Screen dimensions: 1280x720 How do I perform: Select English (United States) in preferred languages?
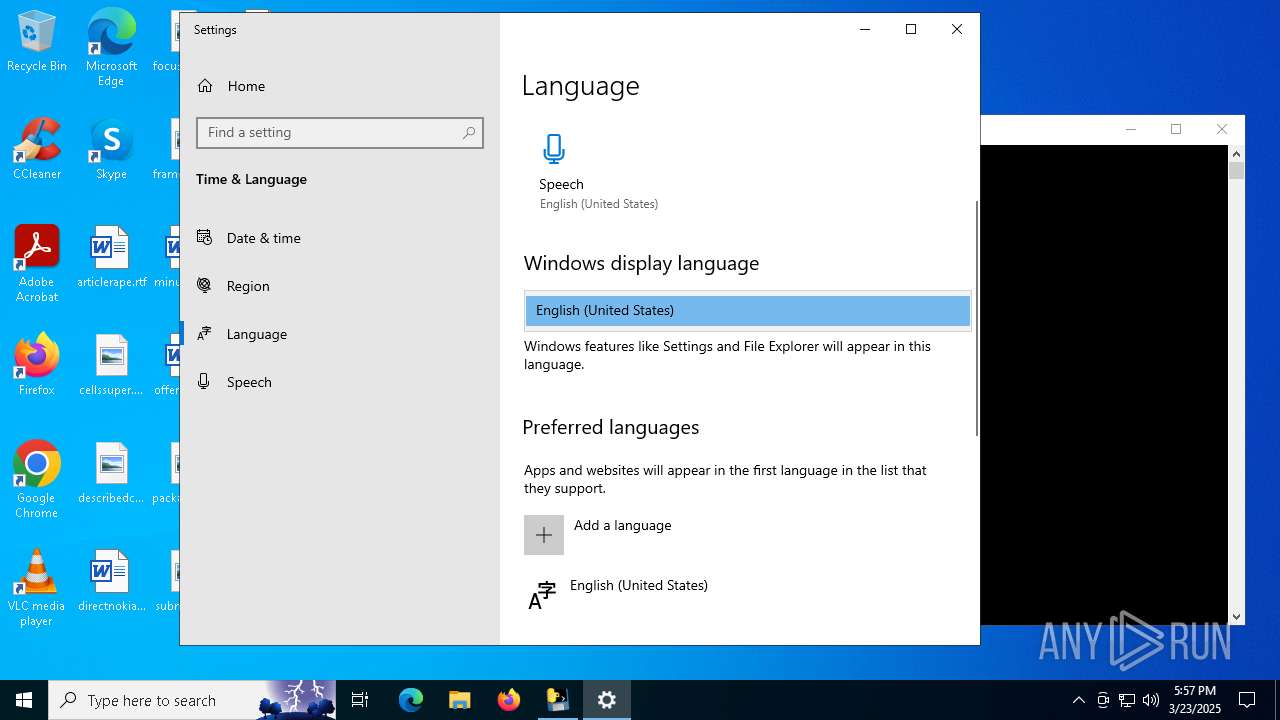tap(746, 595)
